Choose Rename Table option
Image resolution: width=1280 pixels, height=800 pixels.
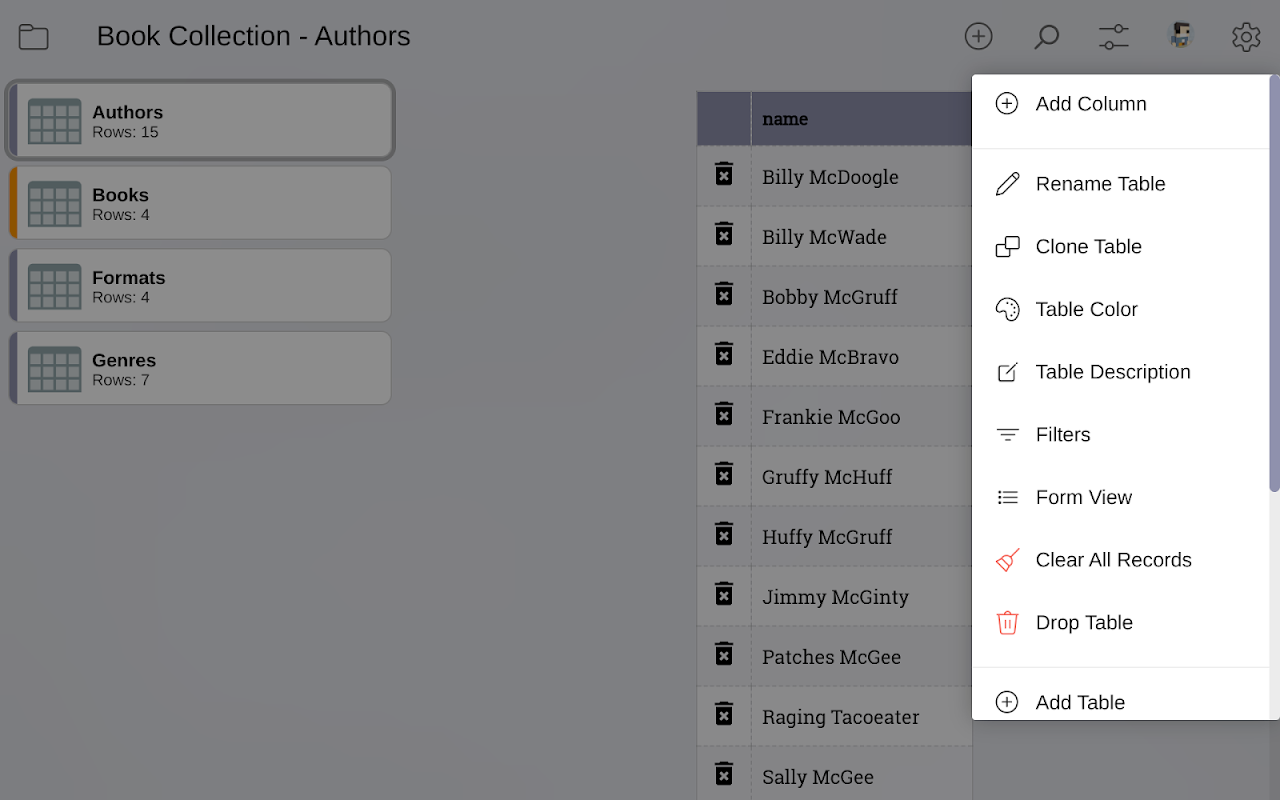(1100, 184)
